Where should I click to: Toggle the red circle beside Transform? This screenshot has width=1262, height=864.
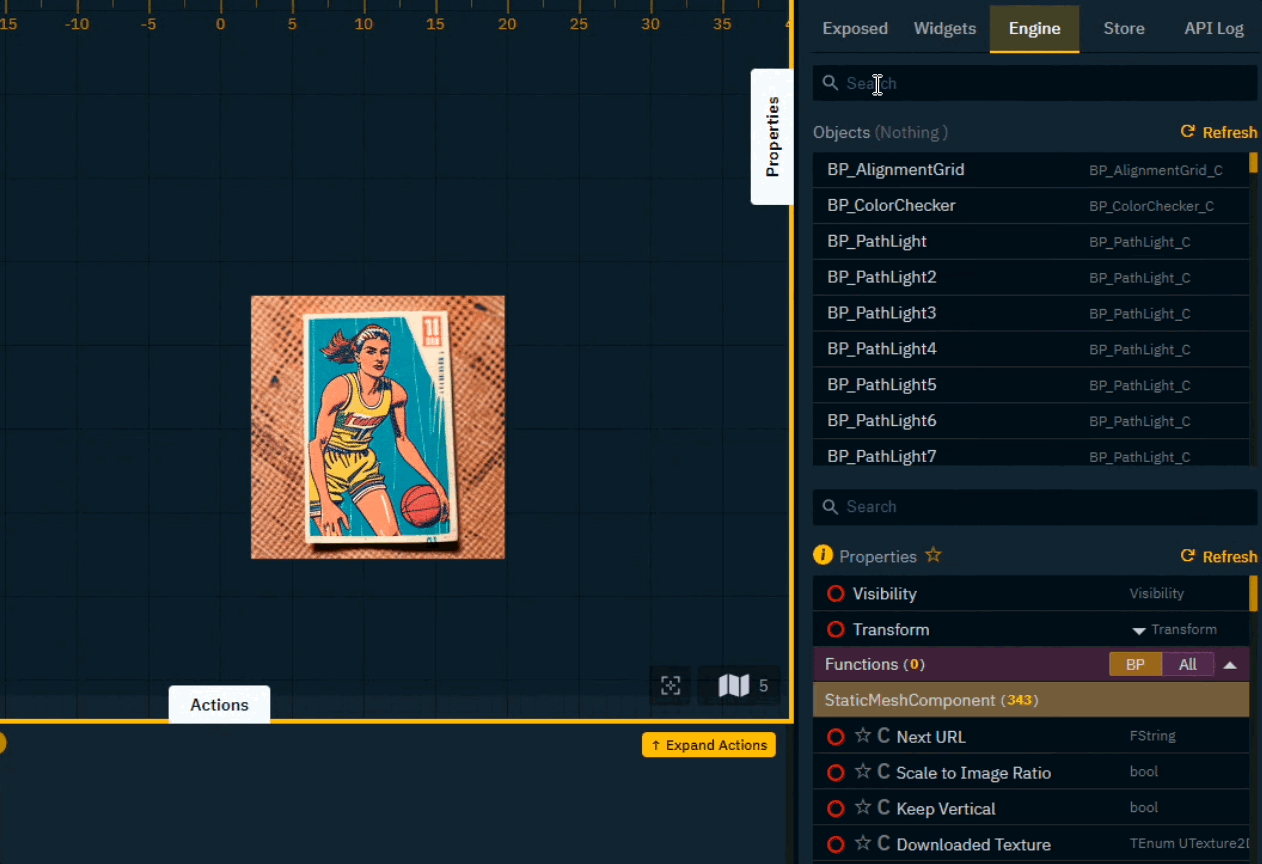(836, 630)
